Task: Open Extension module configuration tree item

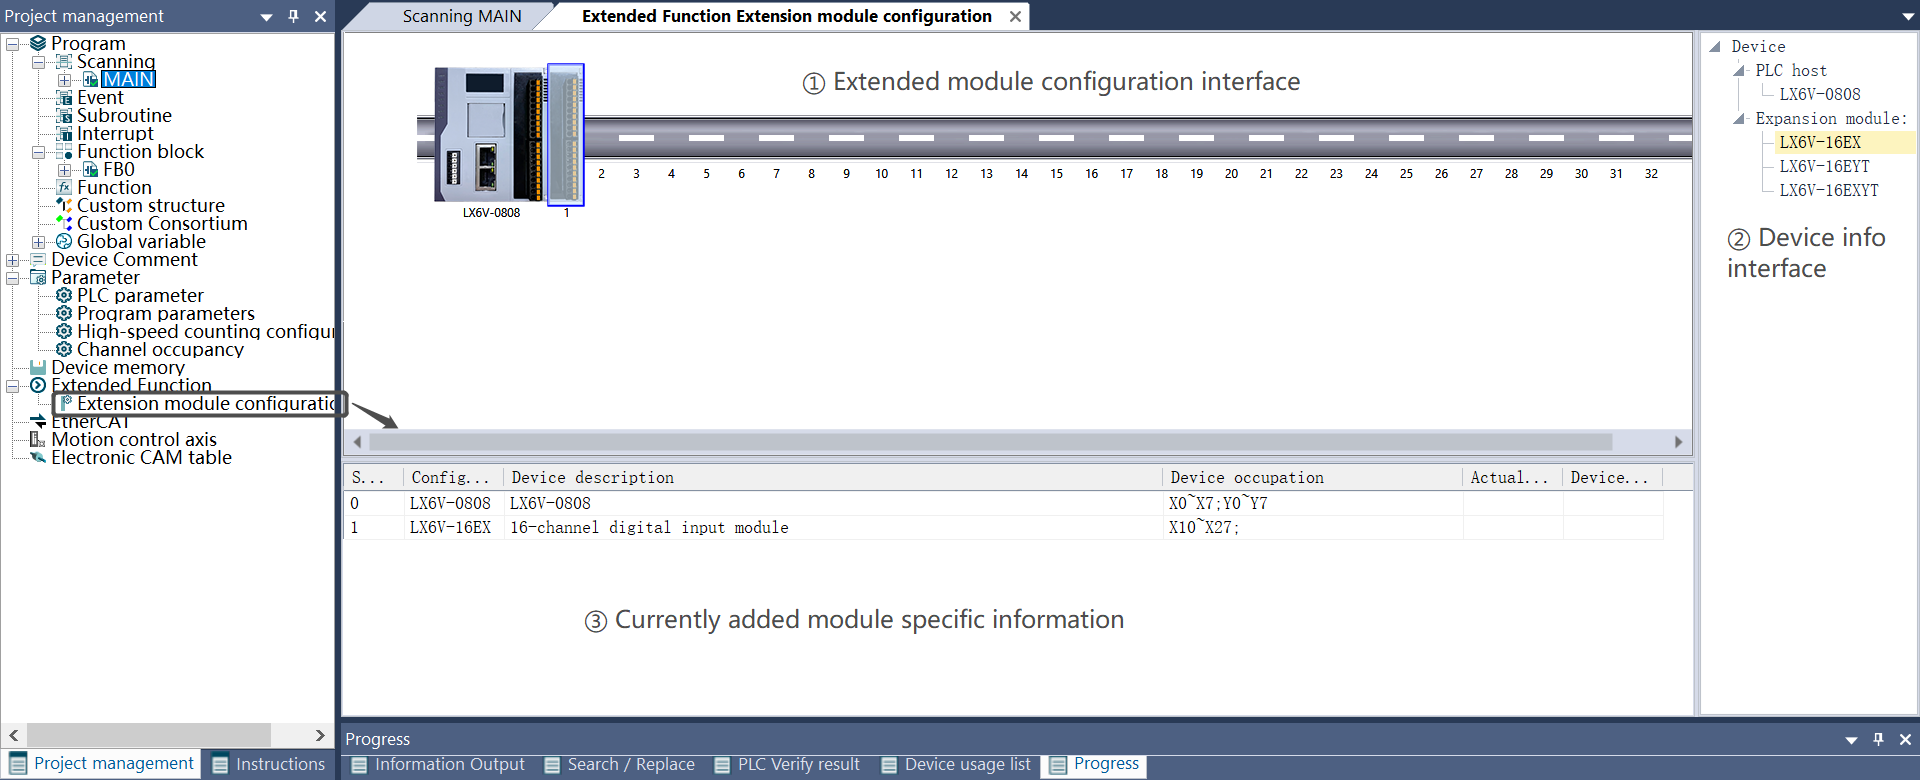Action: coord(205,404)
